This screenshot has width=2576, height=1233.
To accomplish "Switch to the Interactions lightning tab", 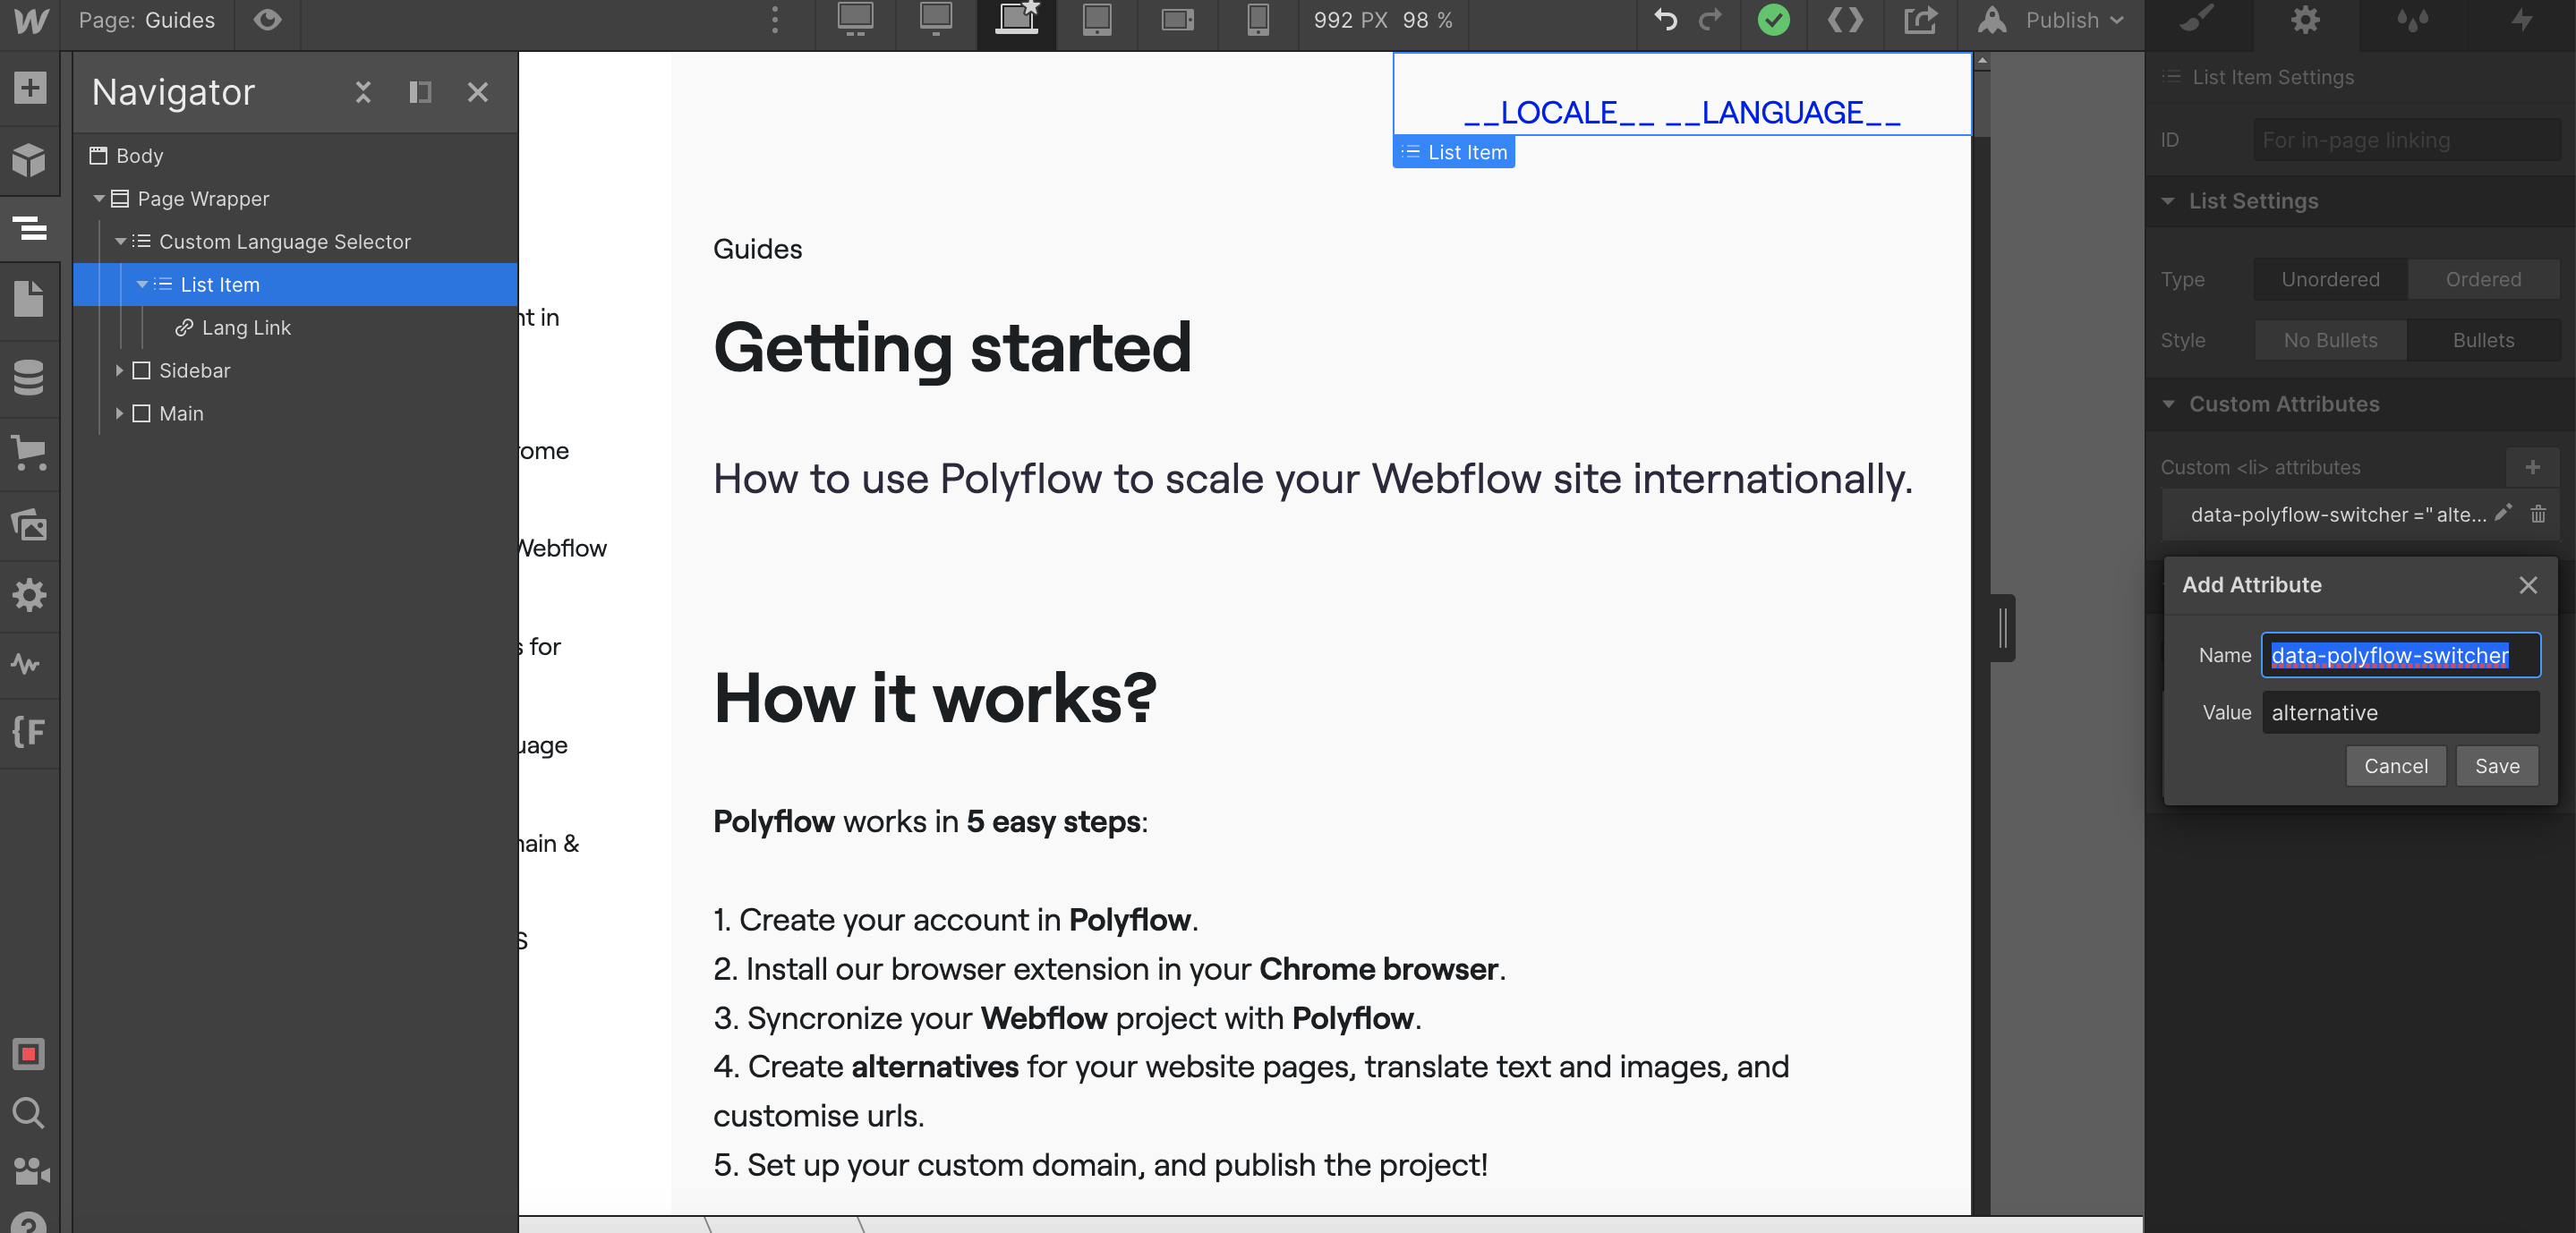I will pyautogui.click(x=2522, y=20).
